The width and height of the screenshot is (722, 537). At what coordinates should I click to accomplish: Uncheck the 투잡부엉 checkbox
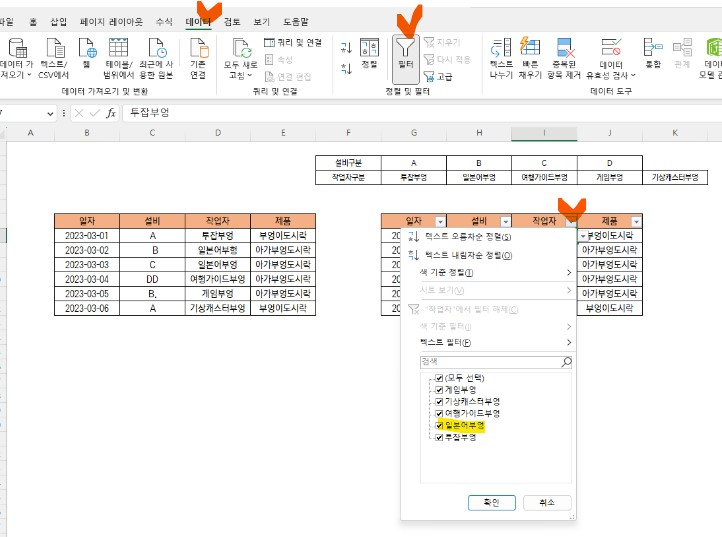439,438
